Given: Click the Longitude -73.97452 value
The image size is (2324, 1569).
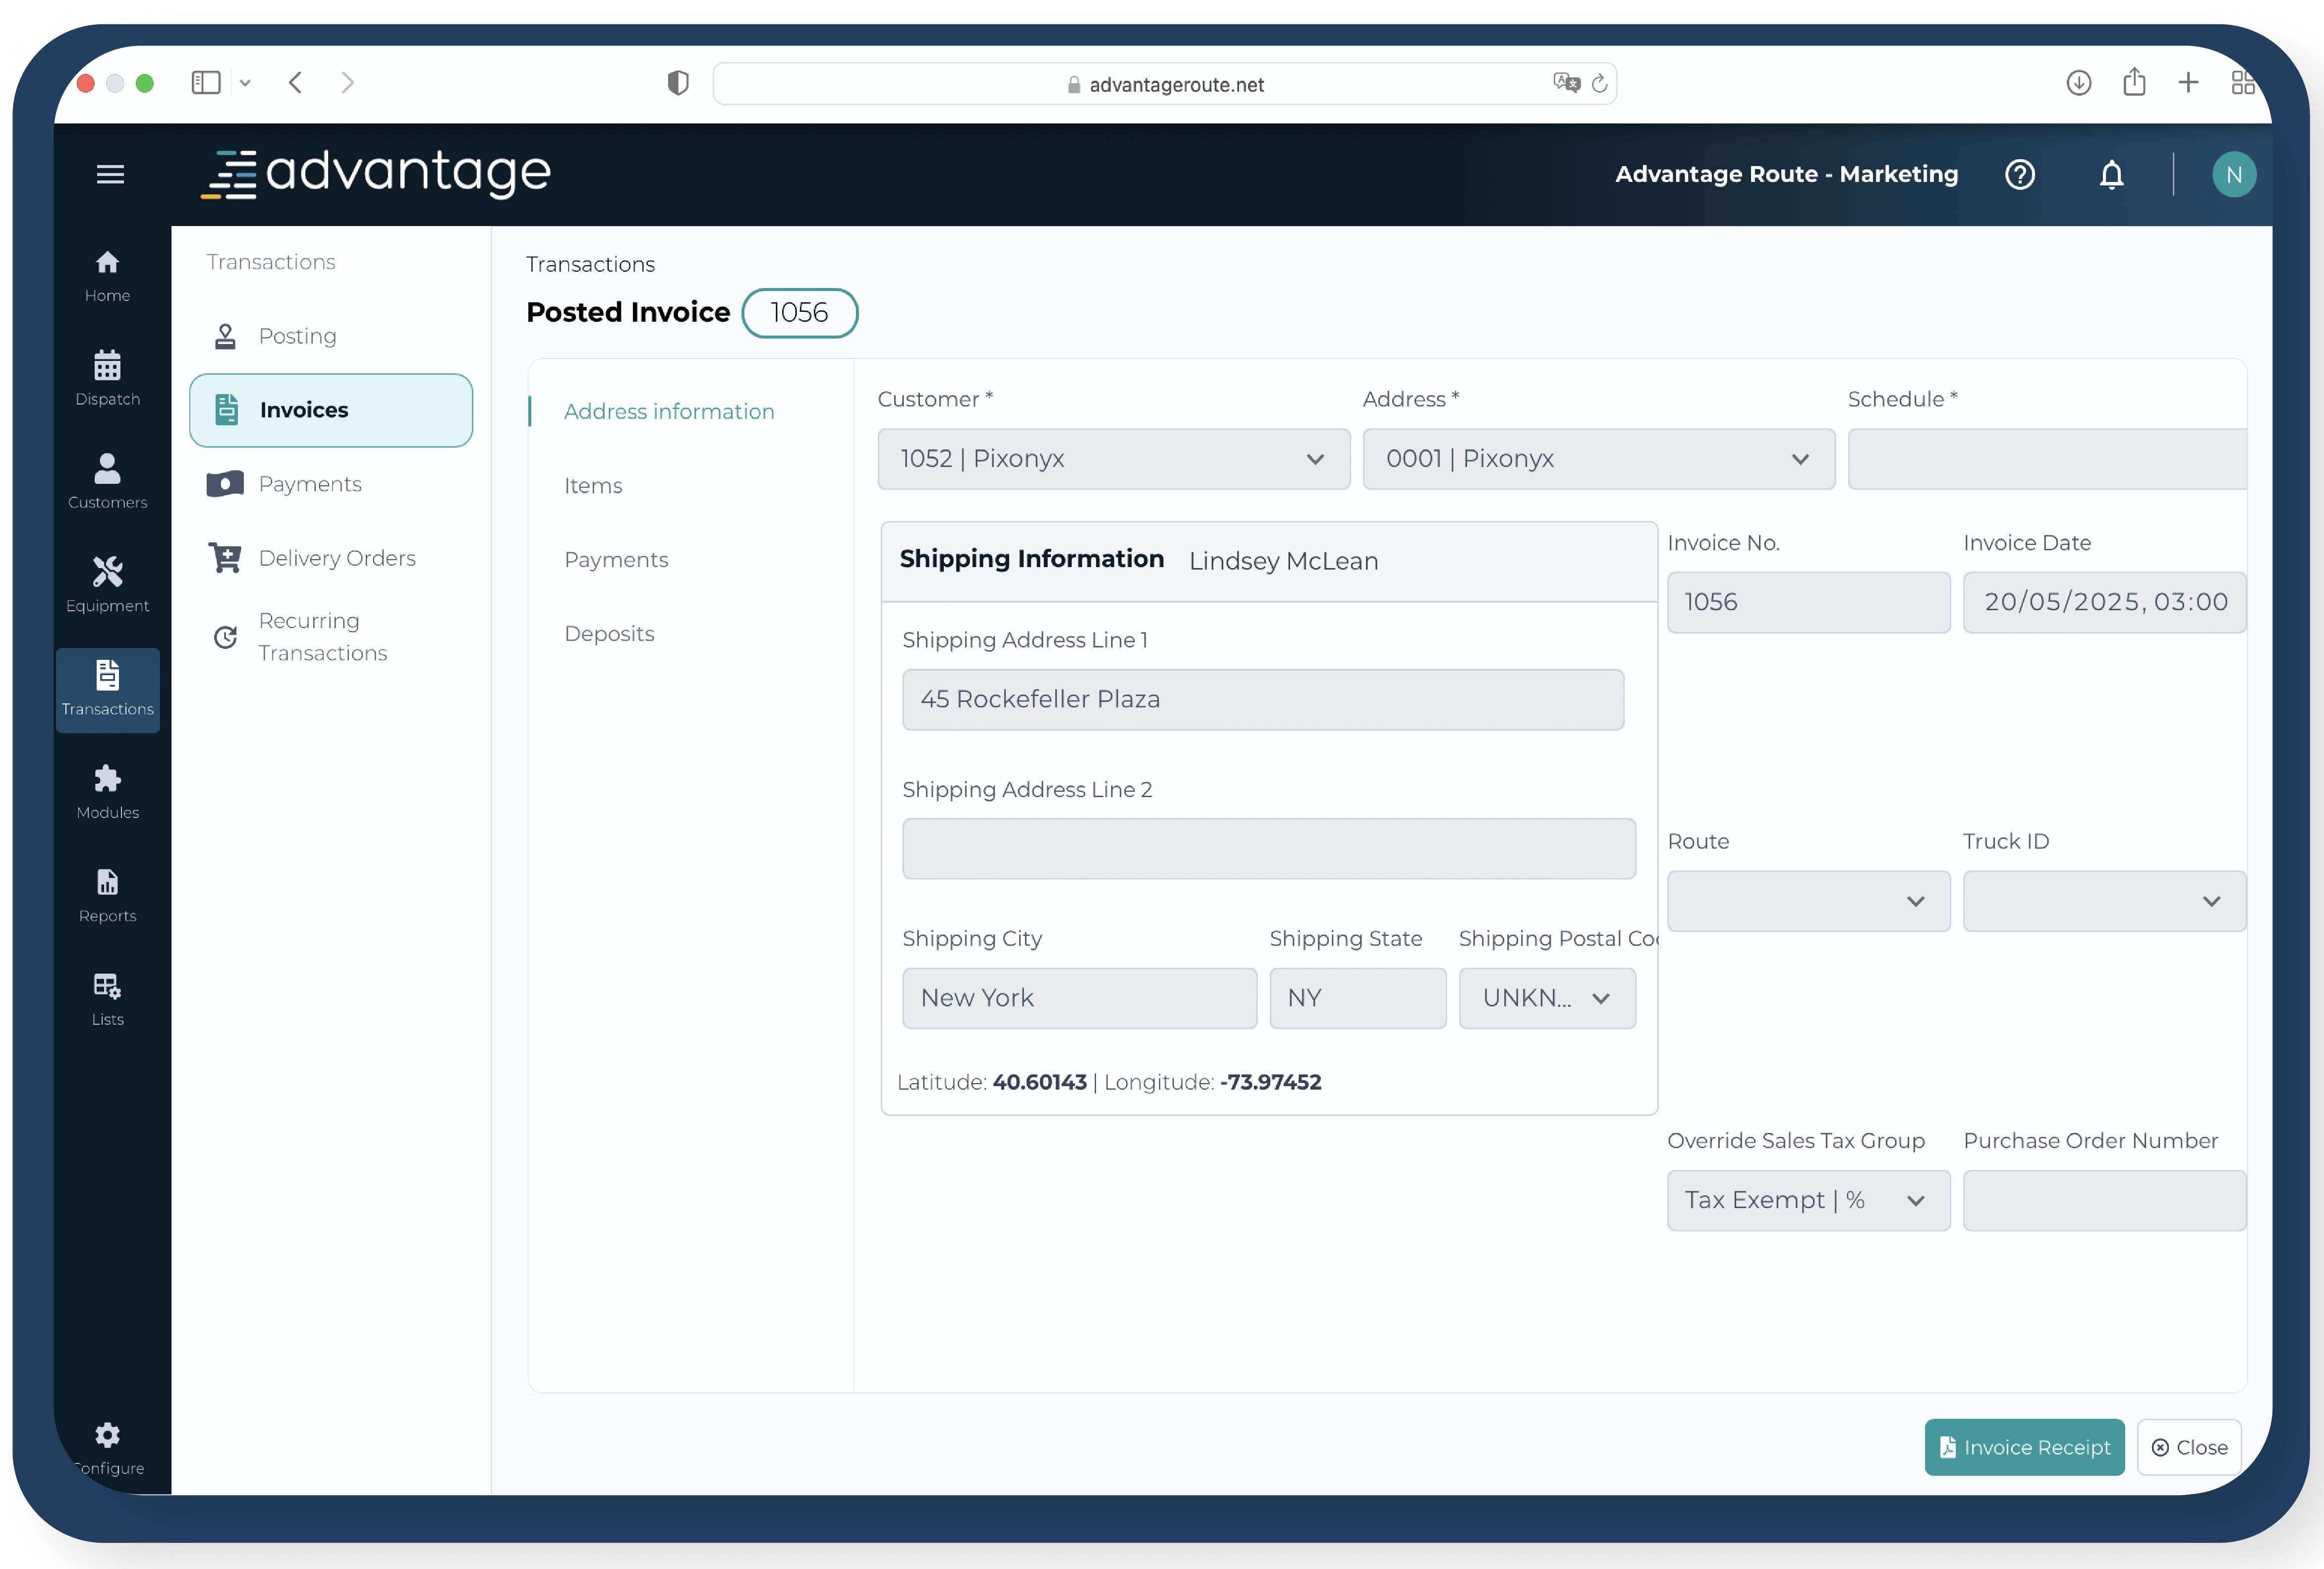Looking at the screenshot, I should pos(1270,1082).
